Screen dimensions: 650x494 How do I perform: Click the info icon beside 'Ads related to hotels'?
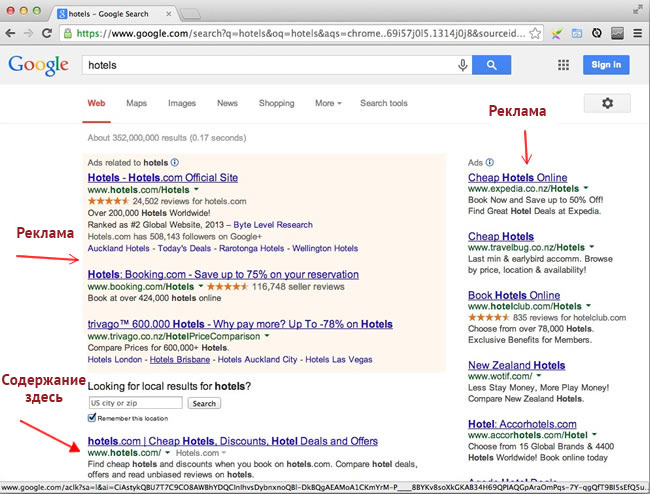click(175, 161)
